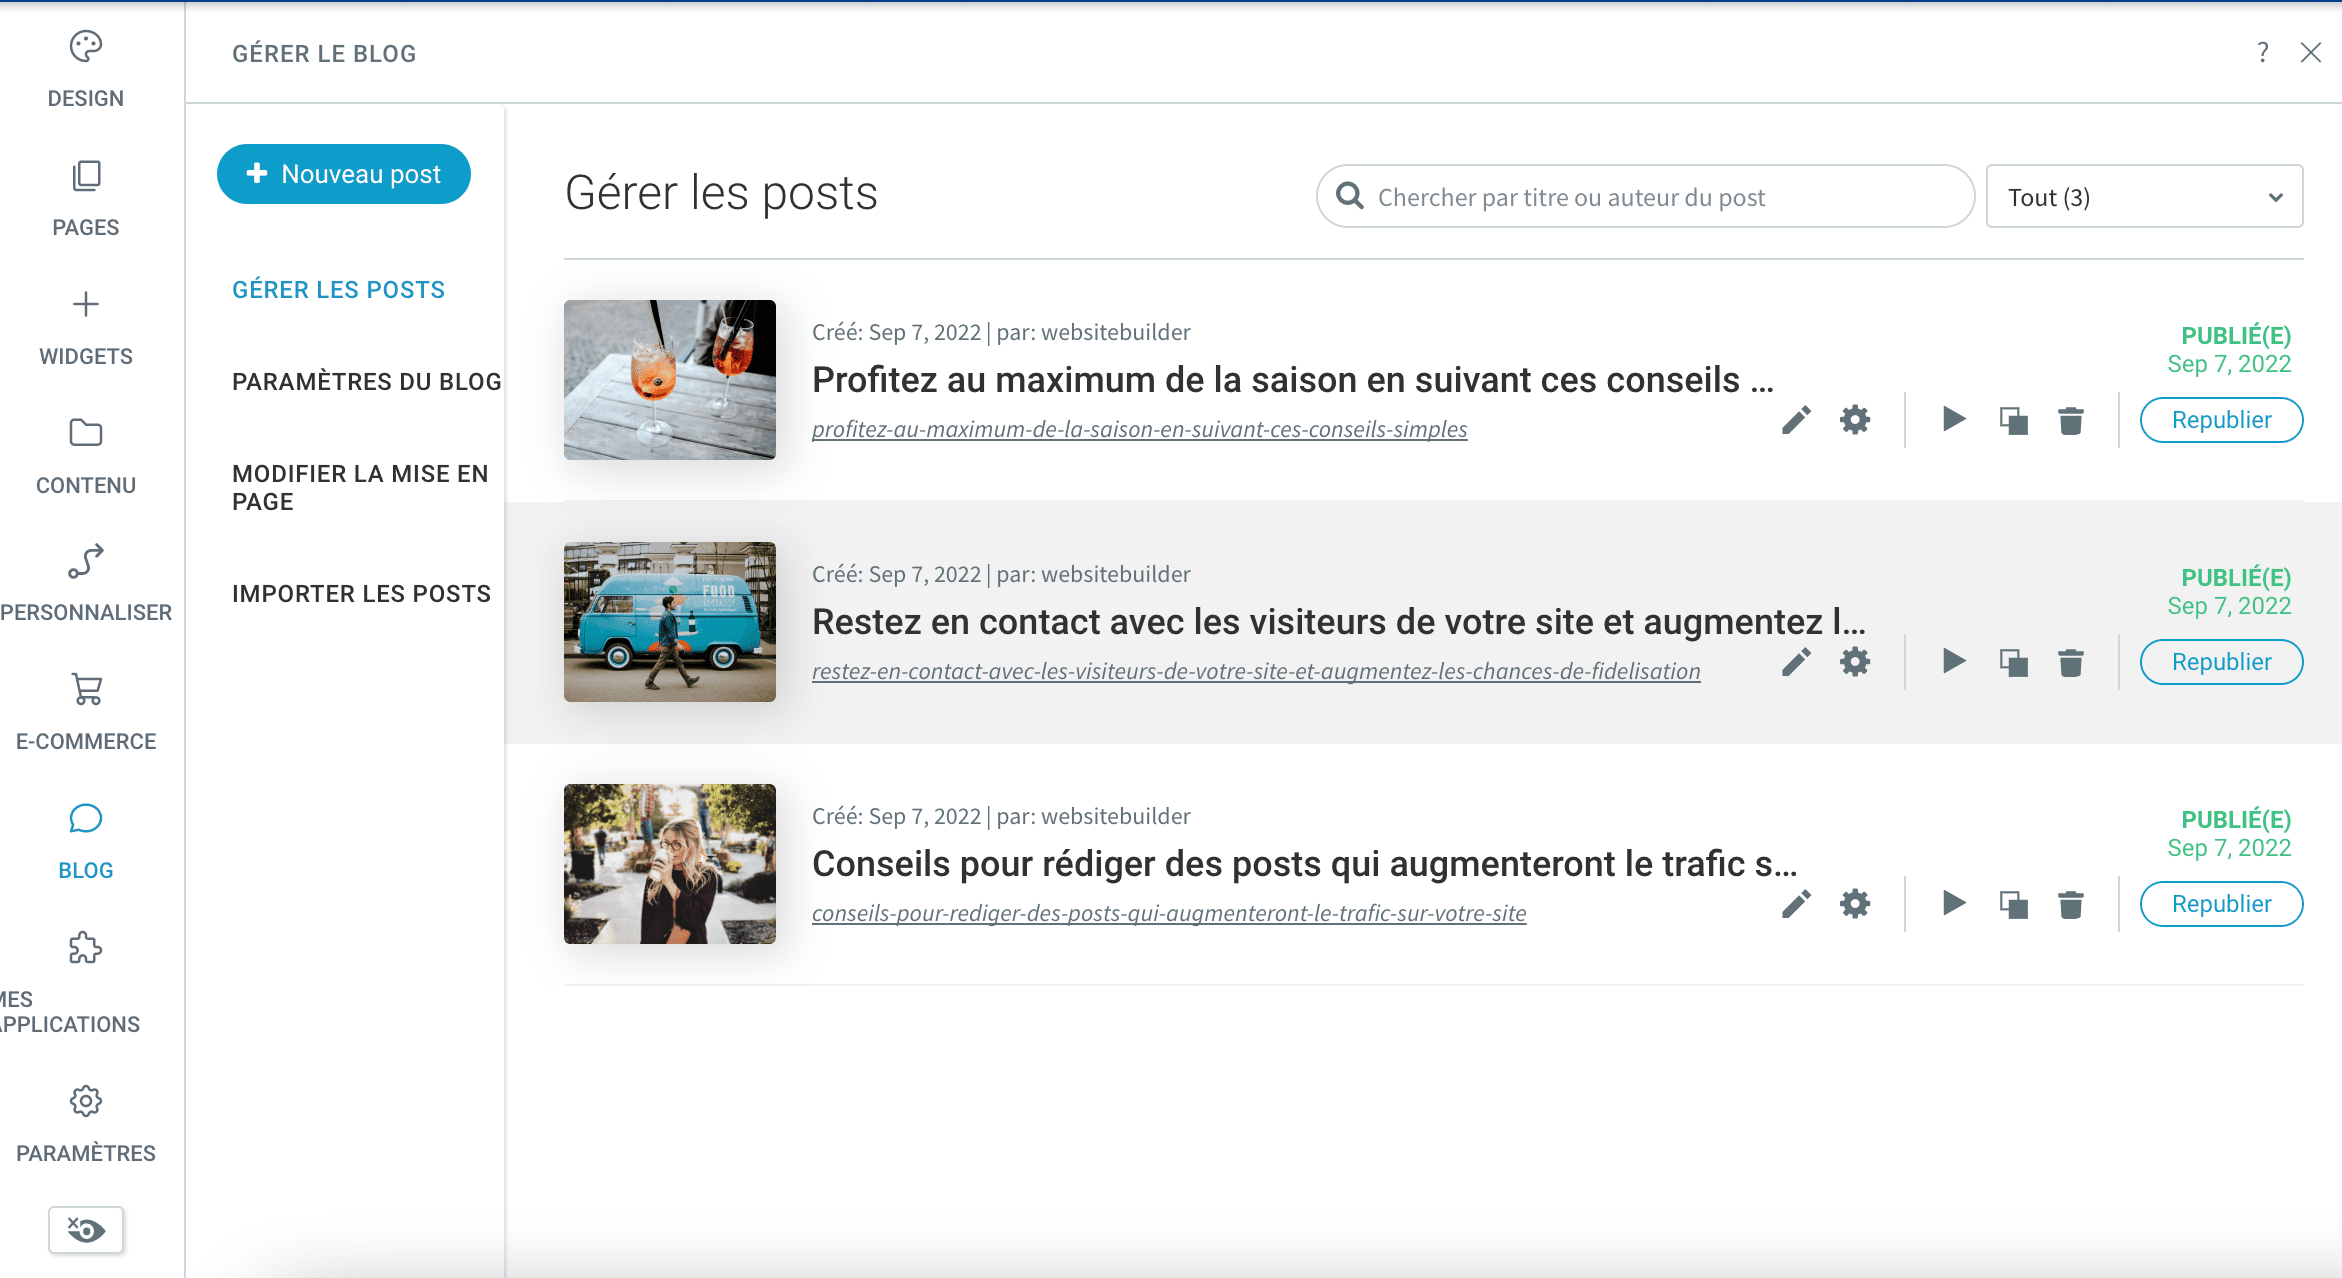Viewport: 2342px width, 1278px height.
Task: Click the help question mark icon
Action: point(2263,52)
